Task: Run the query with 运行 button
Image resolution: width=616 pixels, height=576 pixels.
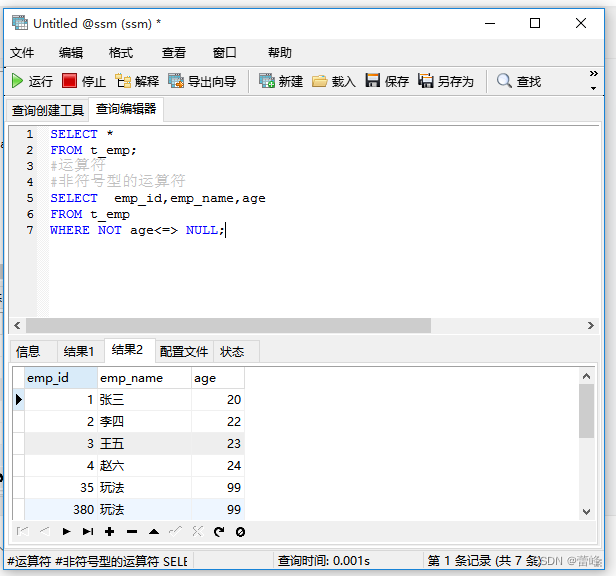Action: (32, 81)
